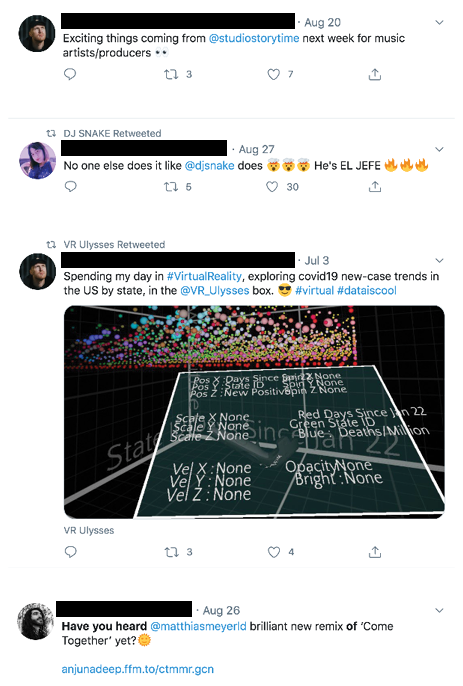Image resolution: width=463 pixels, height=686 pixels.
Task: Open the Aug 27 tweet options chevron
Action: [439, 149]
